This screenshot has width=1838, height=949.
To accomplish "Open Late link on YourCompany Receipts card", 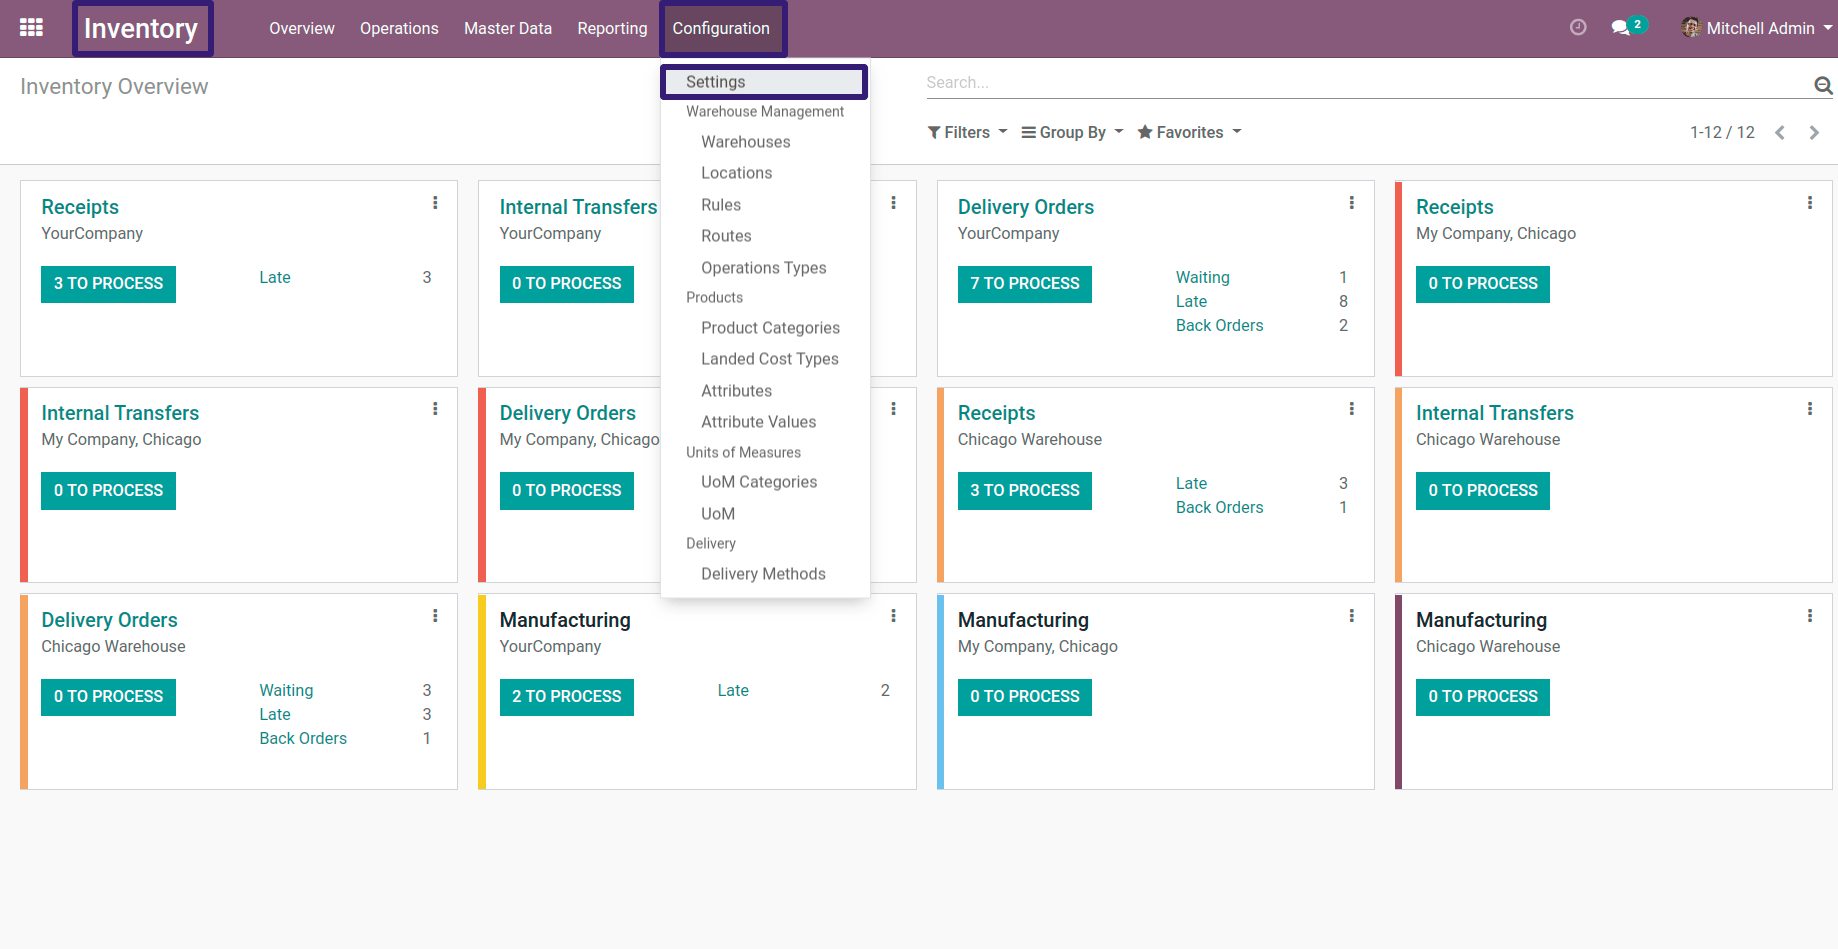I will point(275,278).
